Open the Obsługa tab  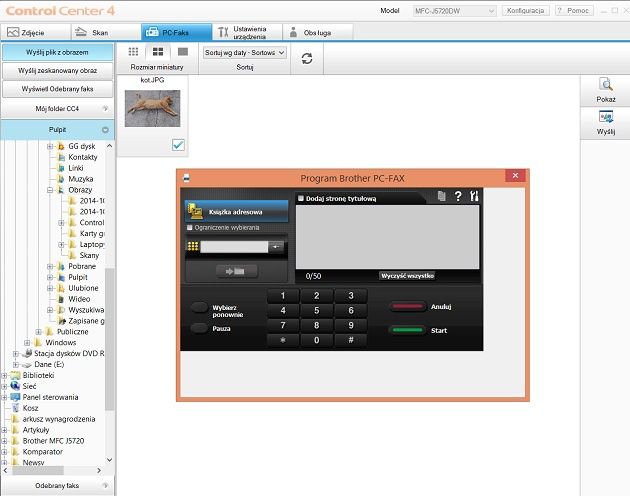tap(318, 32)
